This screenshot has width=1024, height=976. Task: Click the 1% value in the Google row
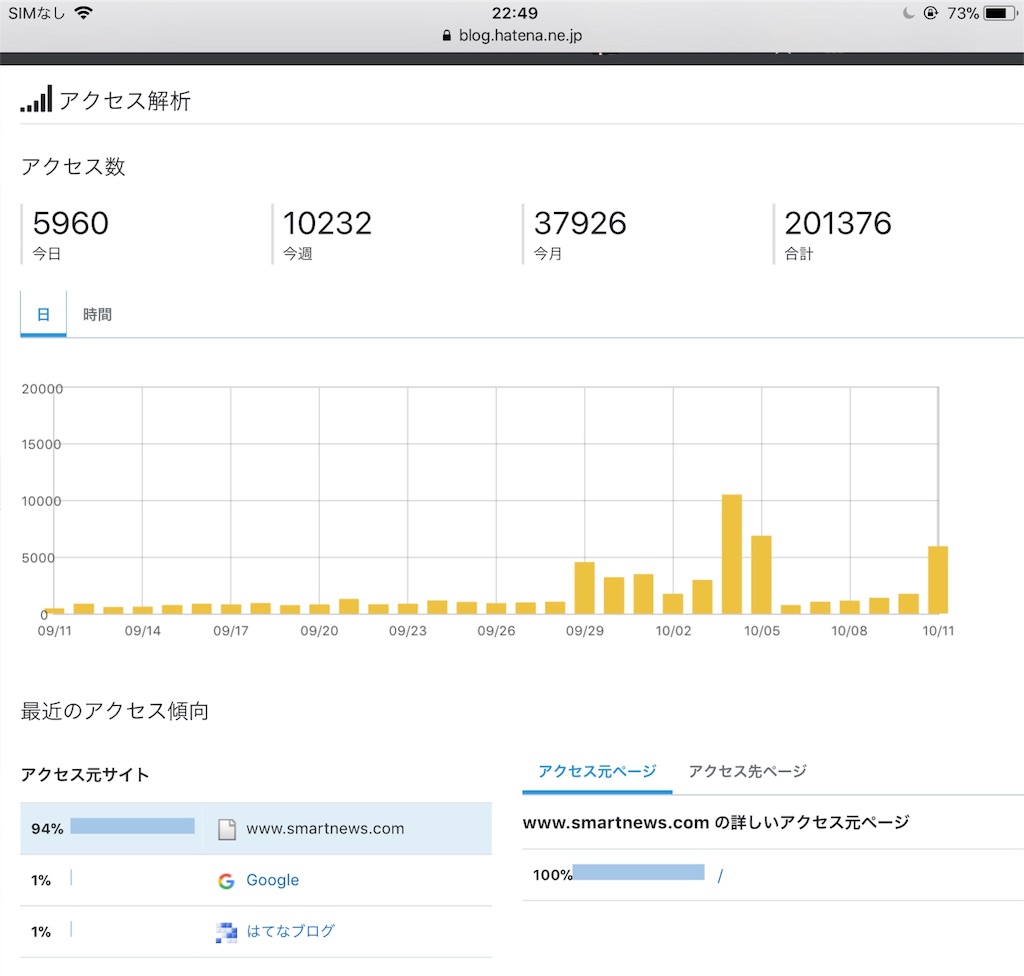coord(40,881)
